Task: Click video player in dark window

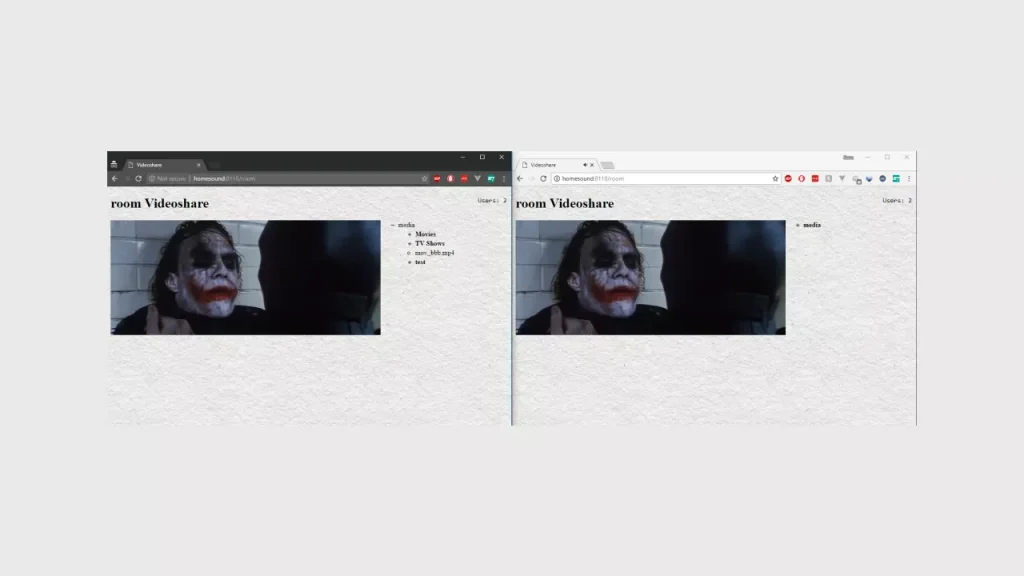Action: pyautogui.click(x=246, y=278)
